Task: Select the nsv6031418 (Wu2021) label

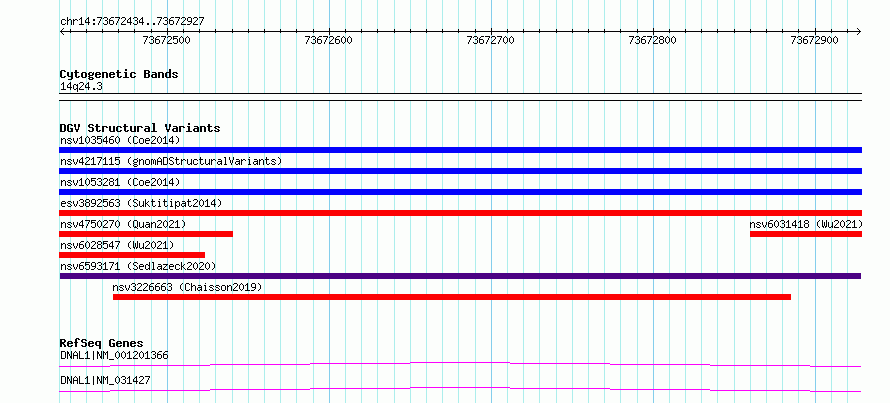Action: pyautogui.click(x=806, y=224)
